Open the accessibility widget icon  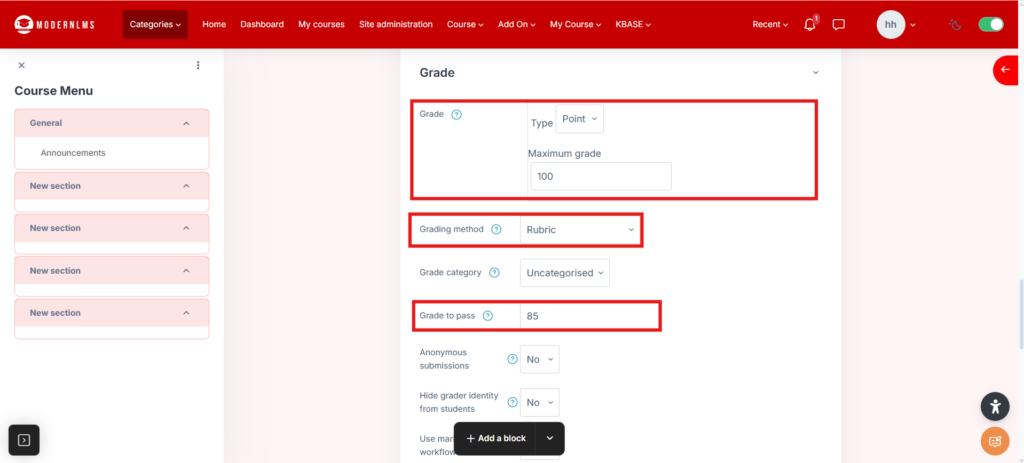(994, 406)
